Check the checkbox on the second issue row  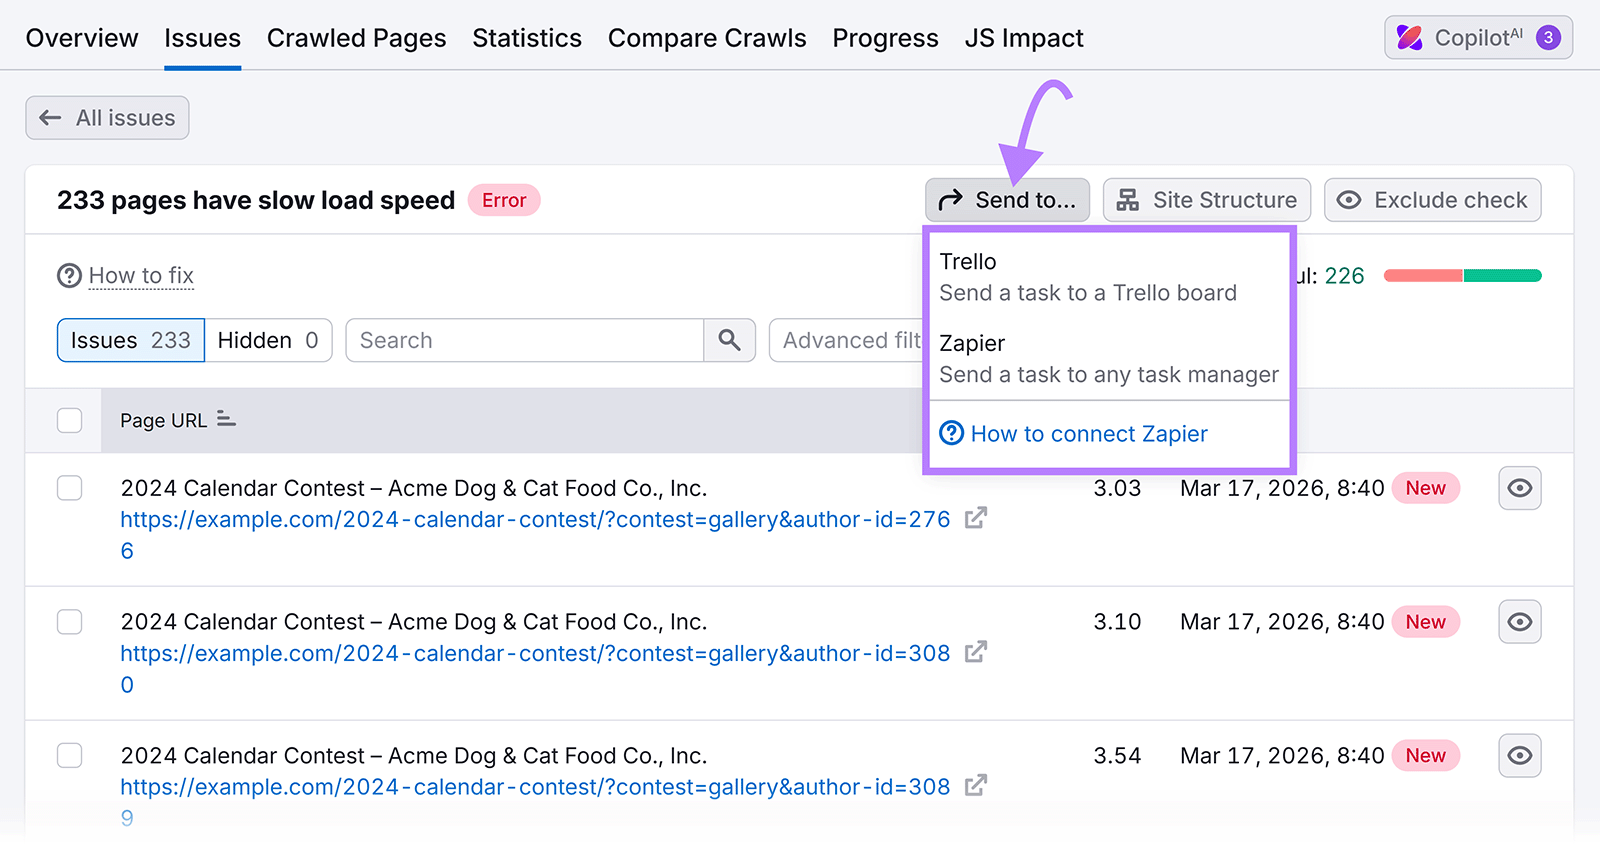[69, 621]
